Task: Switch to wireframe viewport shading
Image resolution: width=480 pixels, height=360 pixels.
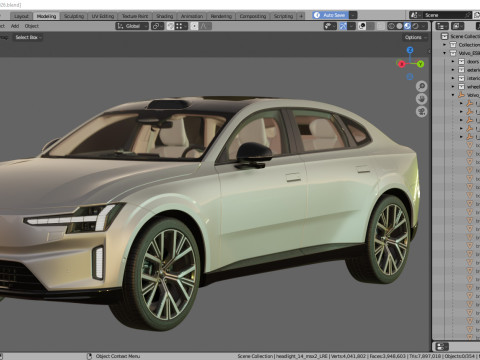Action: click(x=391, y=26)
